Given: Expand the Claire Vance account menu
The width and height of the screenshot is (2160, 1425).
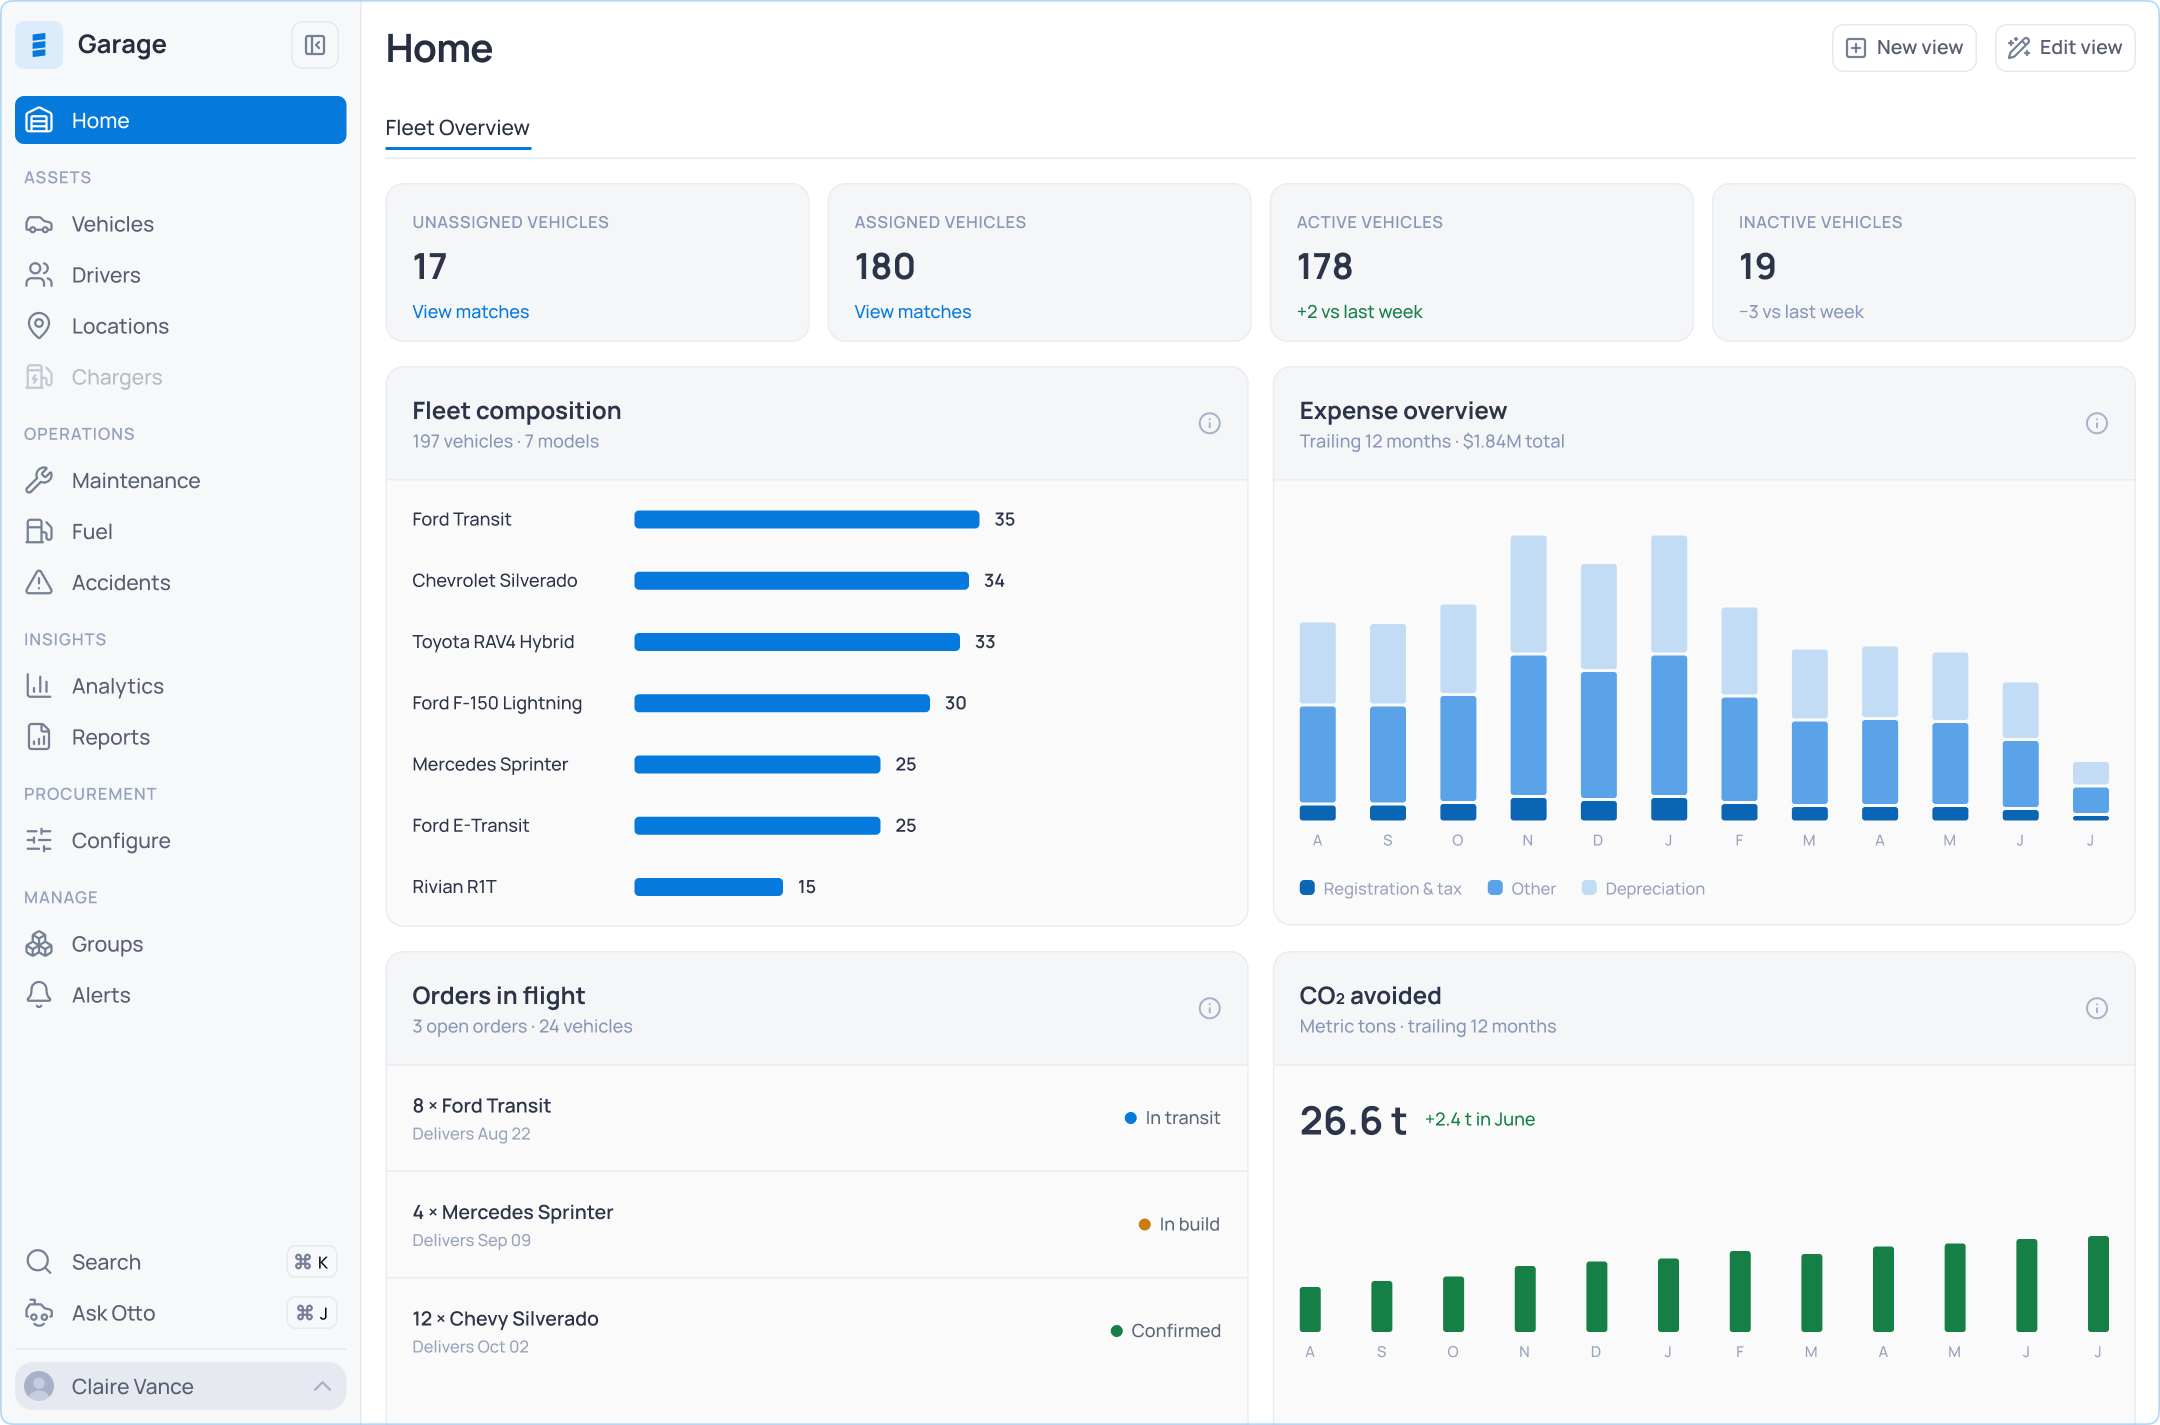Looking at the screenshot, I should [x=181, y=1386].
